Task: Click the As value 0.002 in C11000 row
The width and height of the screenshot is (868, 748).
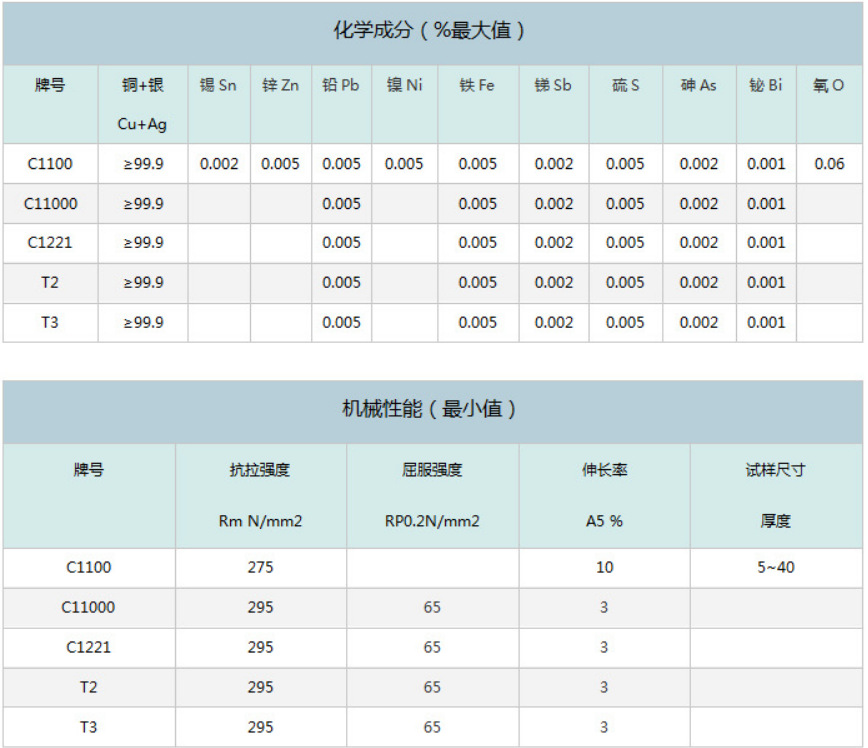Action: [699, 204]
